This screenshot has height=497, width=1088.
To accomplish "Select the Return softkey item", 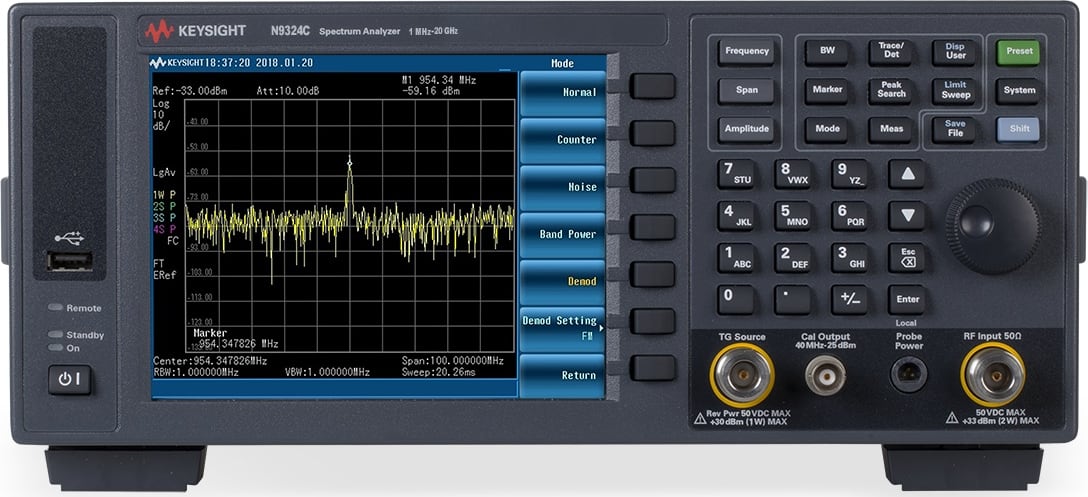I will pos(563,376).
